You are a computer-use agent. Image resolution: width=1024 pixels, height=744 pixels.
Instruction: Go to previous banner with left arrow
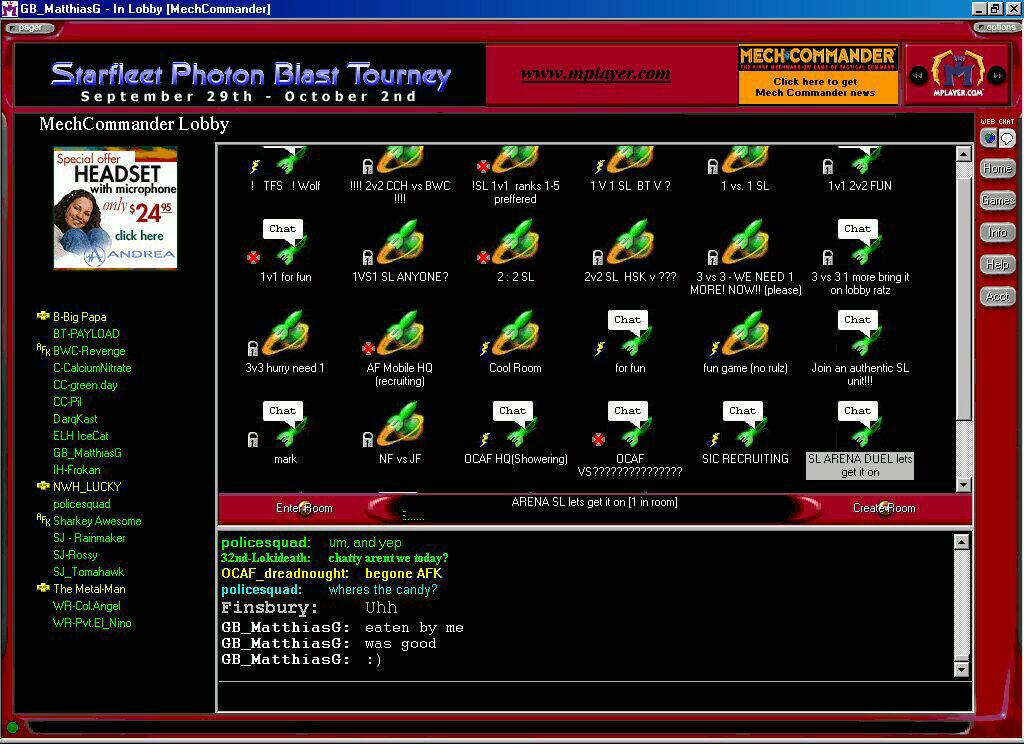pos(918,76)
